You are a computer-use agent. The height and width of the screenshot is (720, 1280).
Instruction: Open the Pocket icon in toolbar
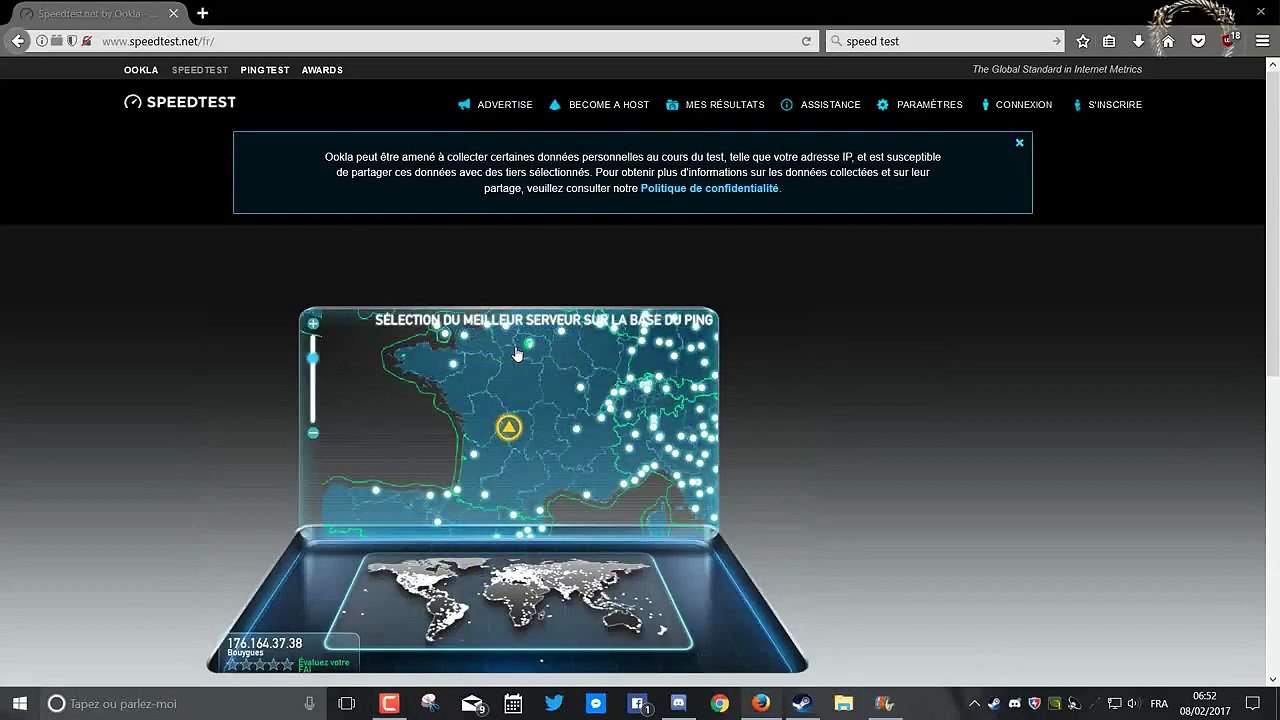(1198, 41)
